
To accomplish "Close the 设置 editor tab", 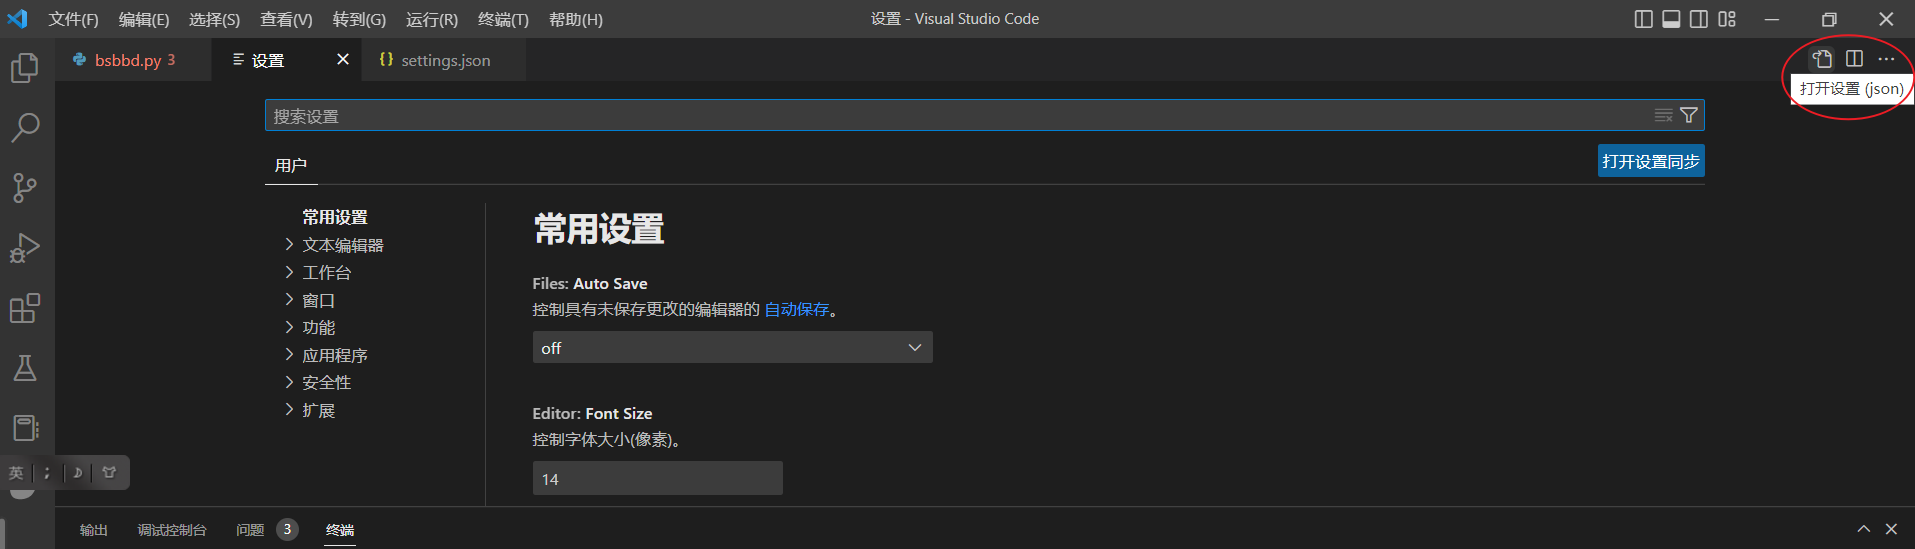I will [343, 59].
